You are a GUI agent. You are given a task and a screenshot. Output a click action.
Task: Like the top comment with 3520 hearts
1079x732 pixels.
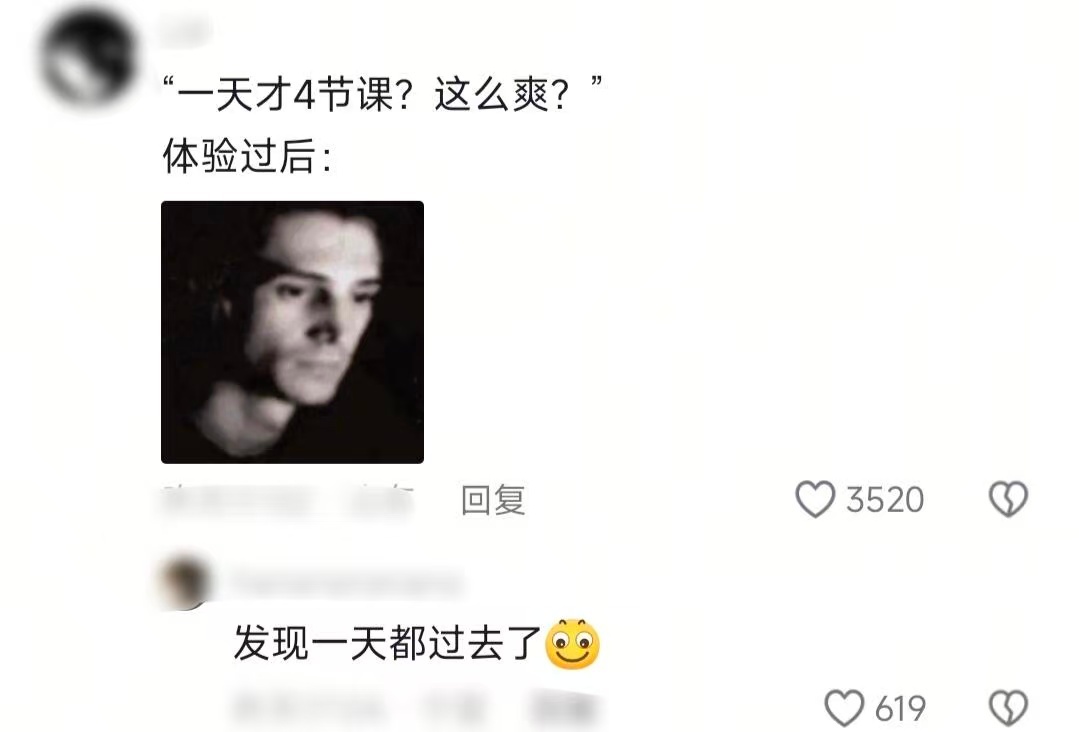point(815,499)
